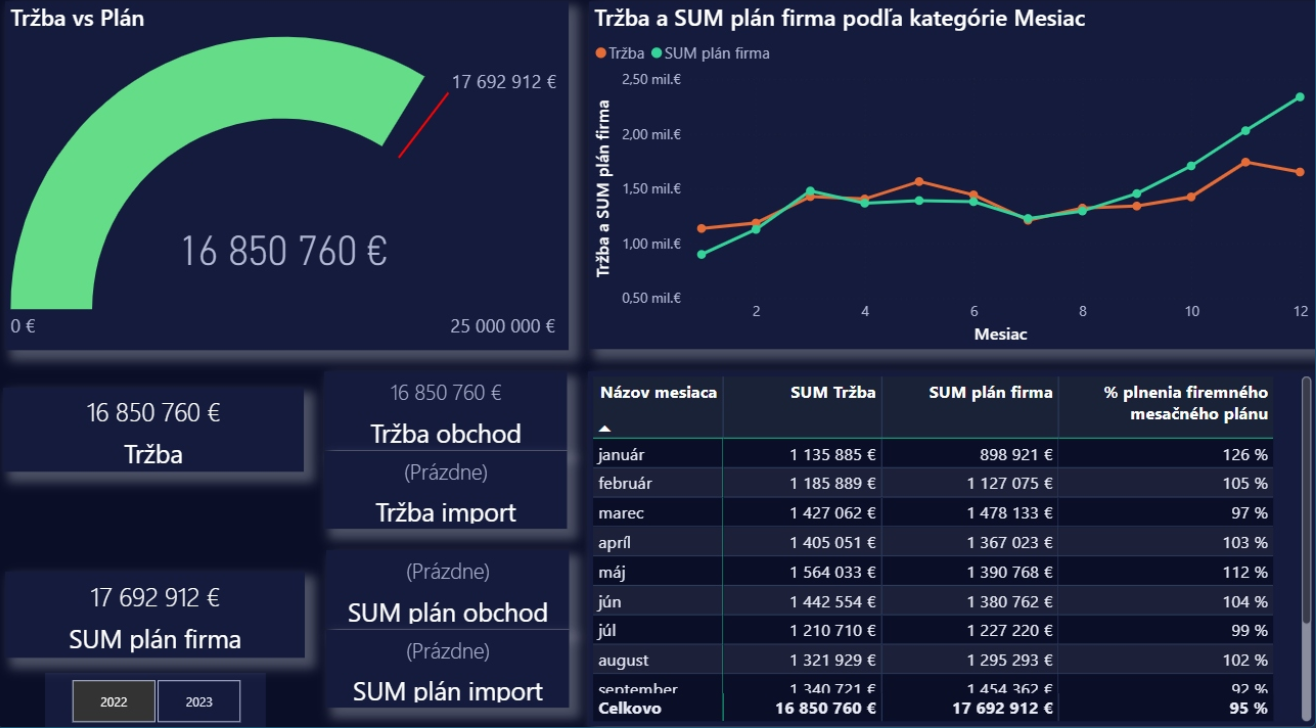Select the 2023 year slicer

point(199,701)
